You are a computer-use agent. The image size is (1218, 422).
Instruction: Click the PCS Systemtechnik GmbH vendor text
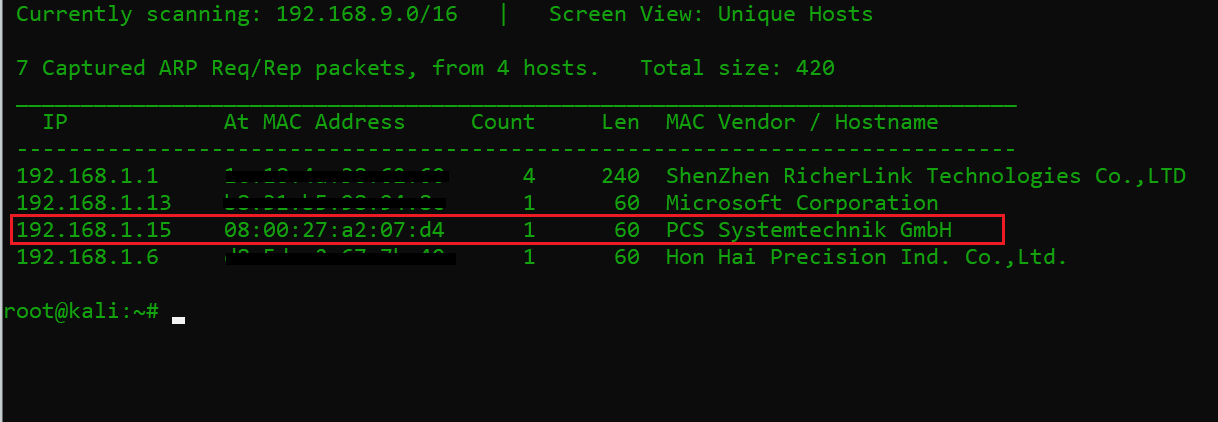(x=809, y=231)
